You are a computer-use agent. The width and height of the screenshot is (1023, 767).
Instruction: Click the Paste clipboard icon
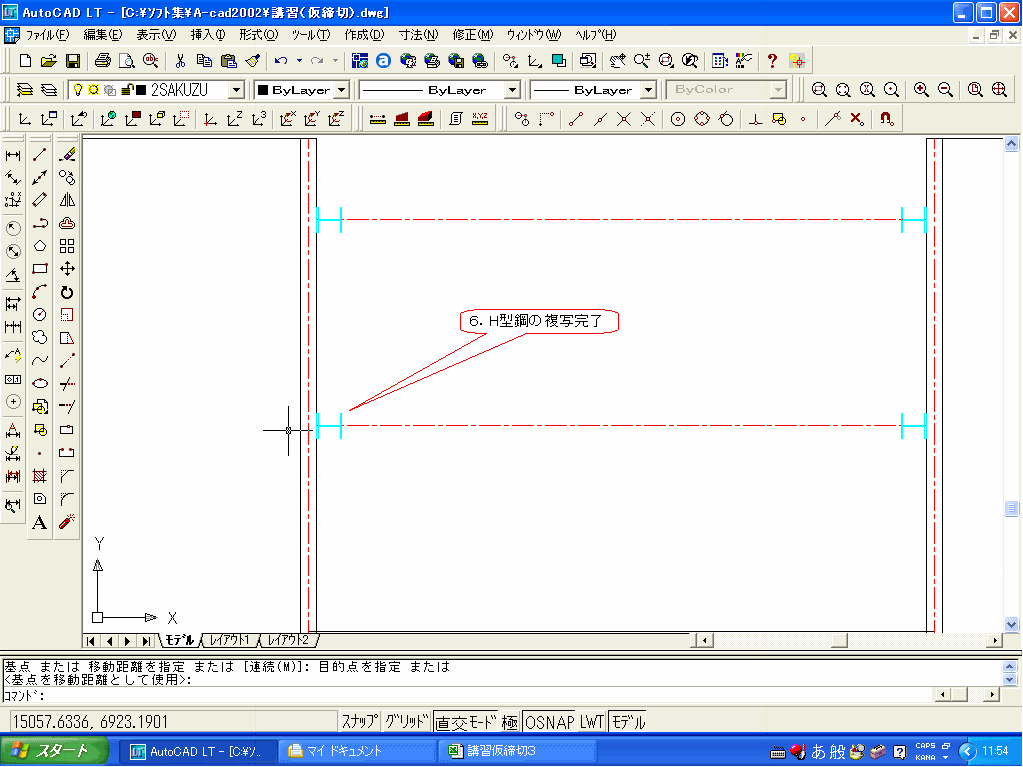(x=228, y=61)
